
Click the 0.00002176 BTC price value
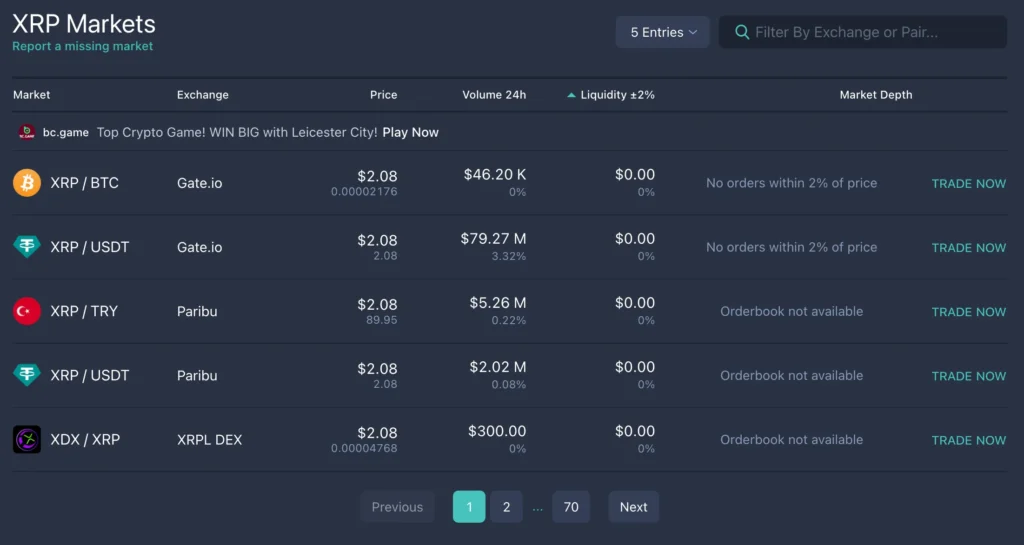364,191
